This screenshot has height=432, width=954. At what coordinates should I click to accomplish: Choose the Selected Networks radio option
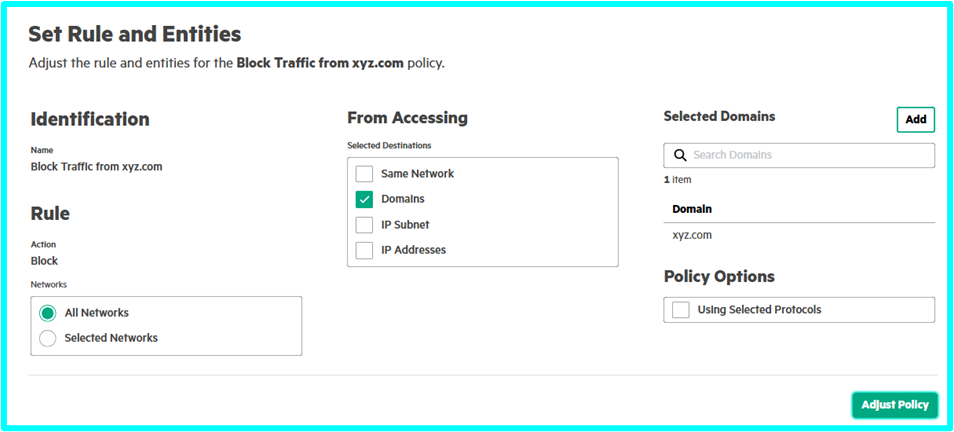47,338
